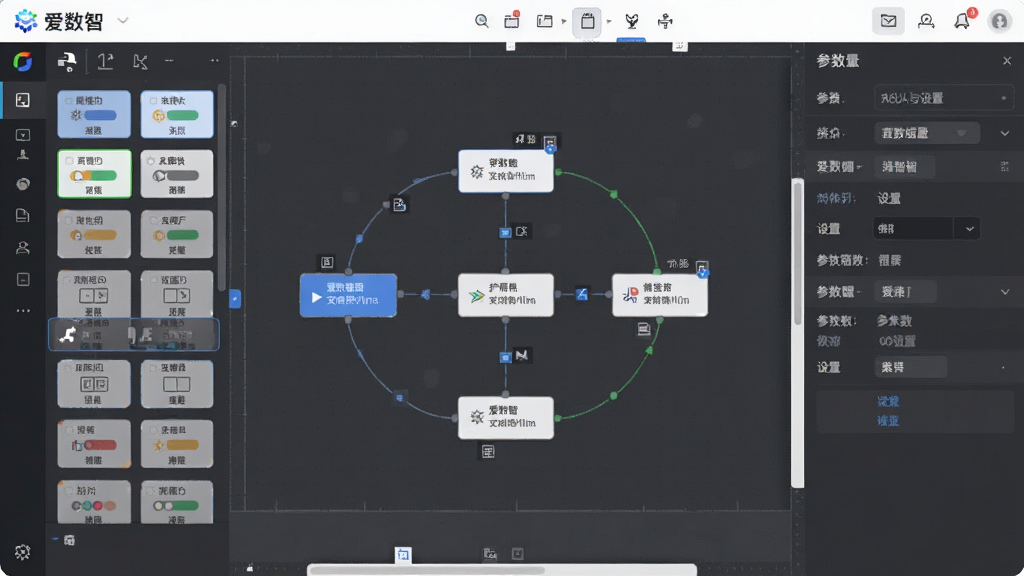Open the notification bell with red badge

tap(962, 21)
